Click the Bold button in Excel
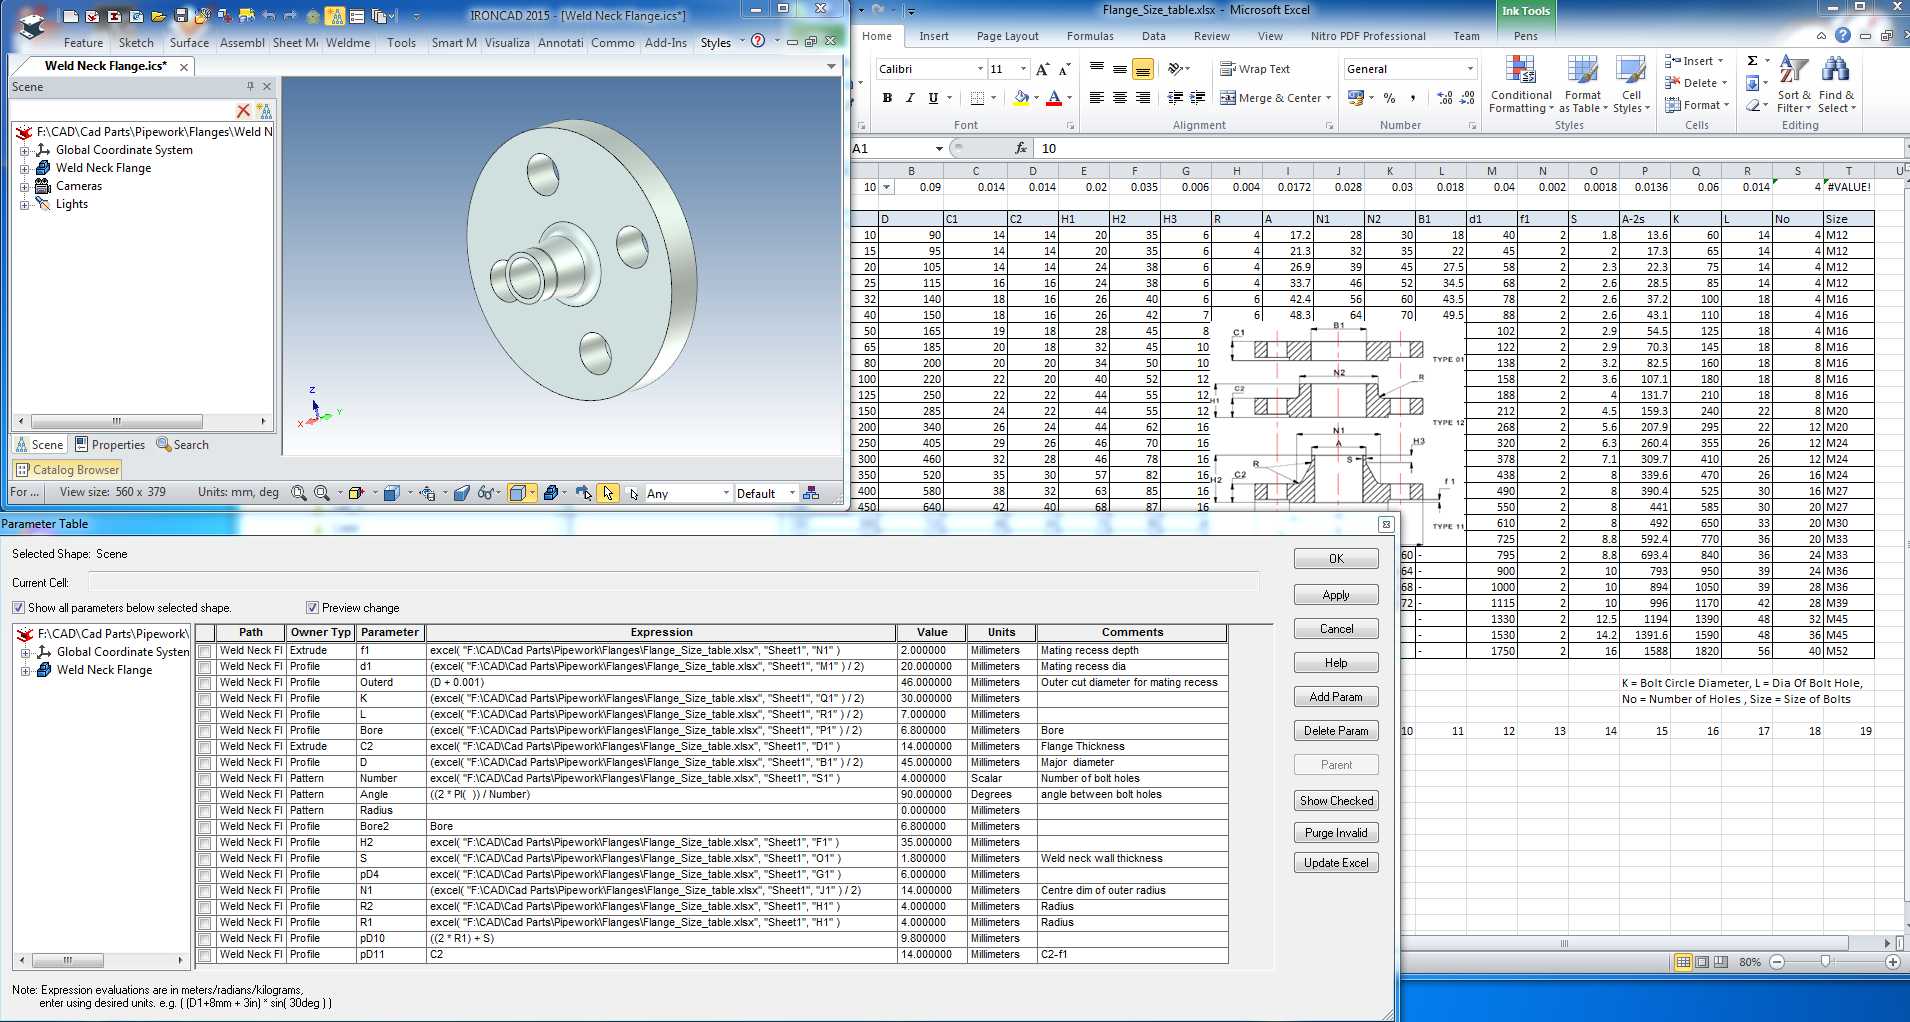Screen dimensions: 1910x1022 887,98
